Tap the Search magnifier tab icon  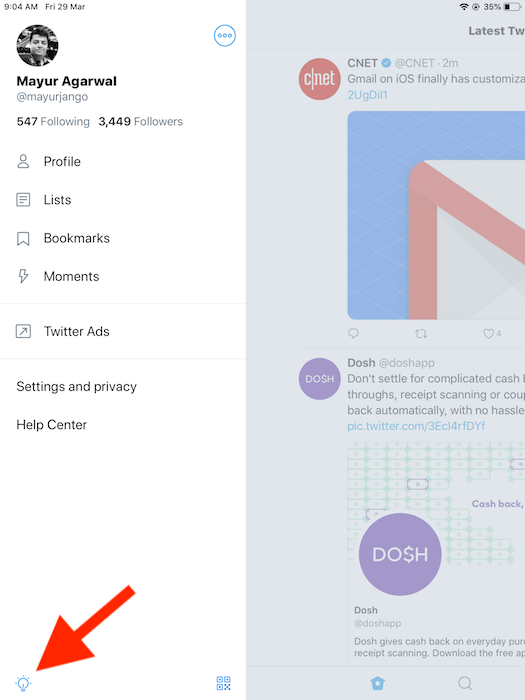pyautogui.click(x=465, y=683)
